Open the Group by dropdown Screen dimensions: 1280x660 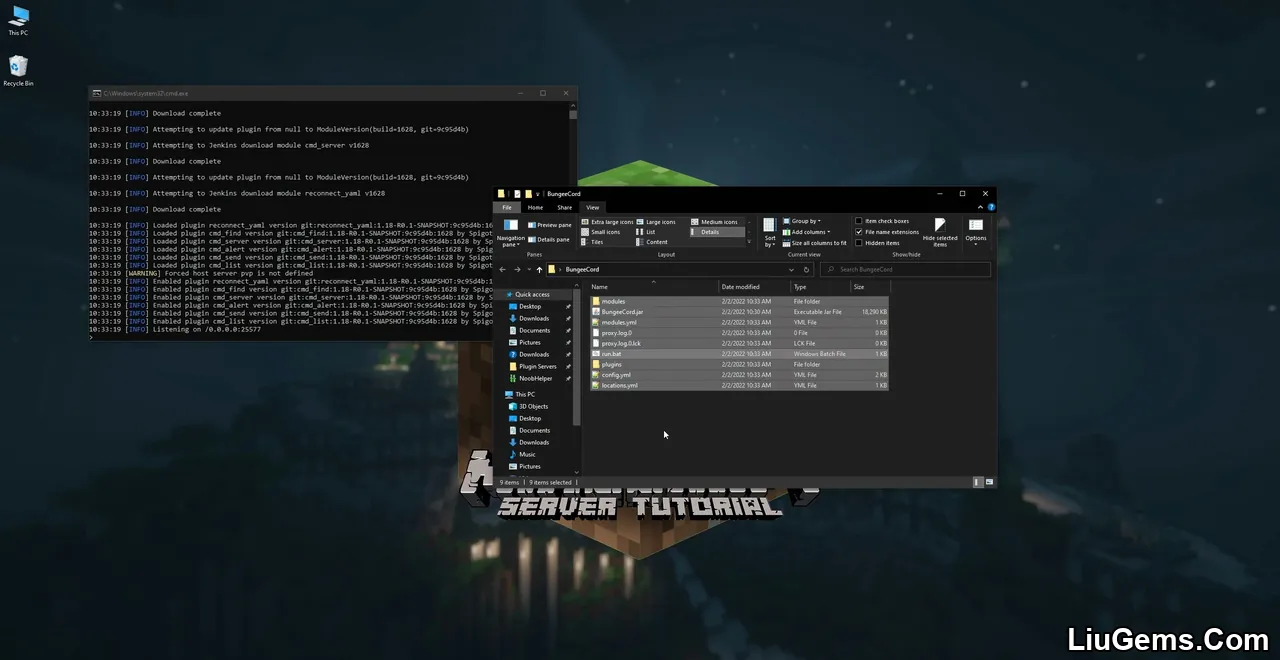[x=801, y=221]
